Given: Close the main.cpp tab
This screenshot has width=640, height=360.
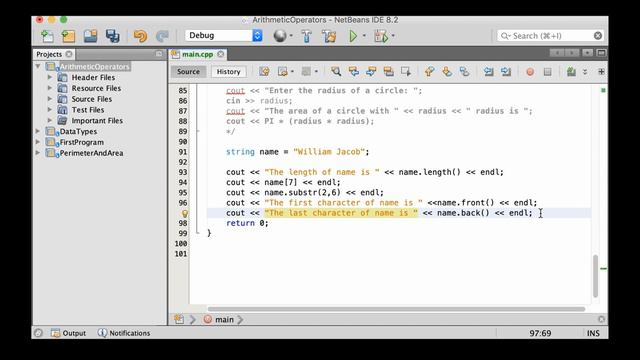Looking at the screenshot, I should click(221, 54).
